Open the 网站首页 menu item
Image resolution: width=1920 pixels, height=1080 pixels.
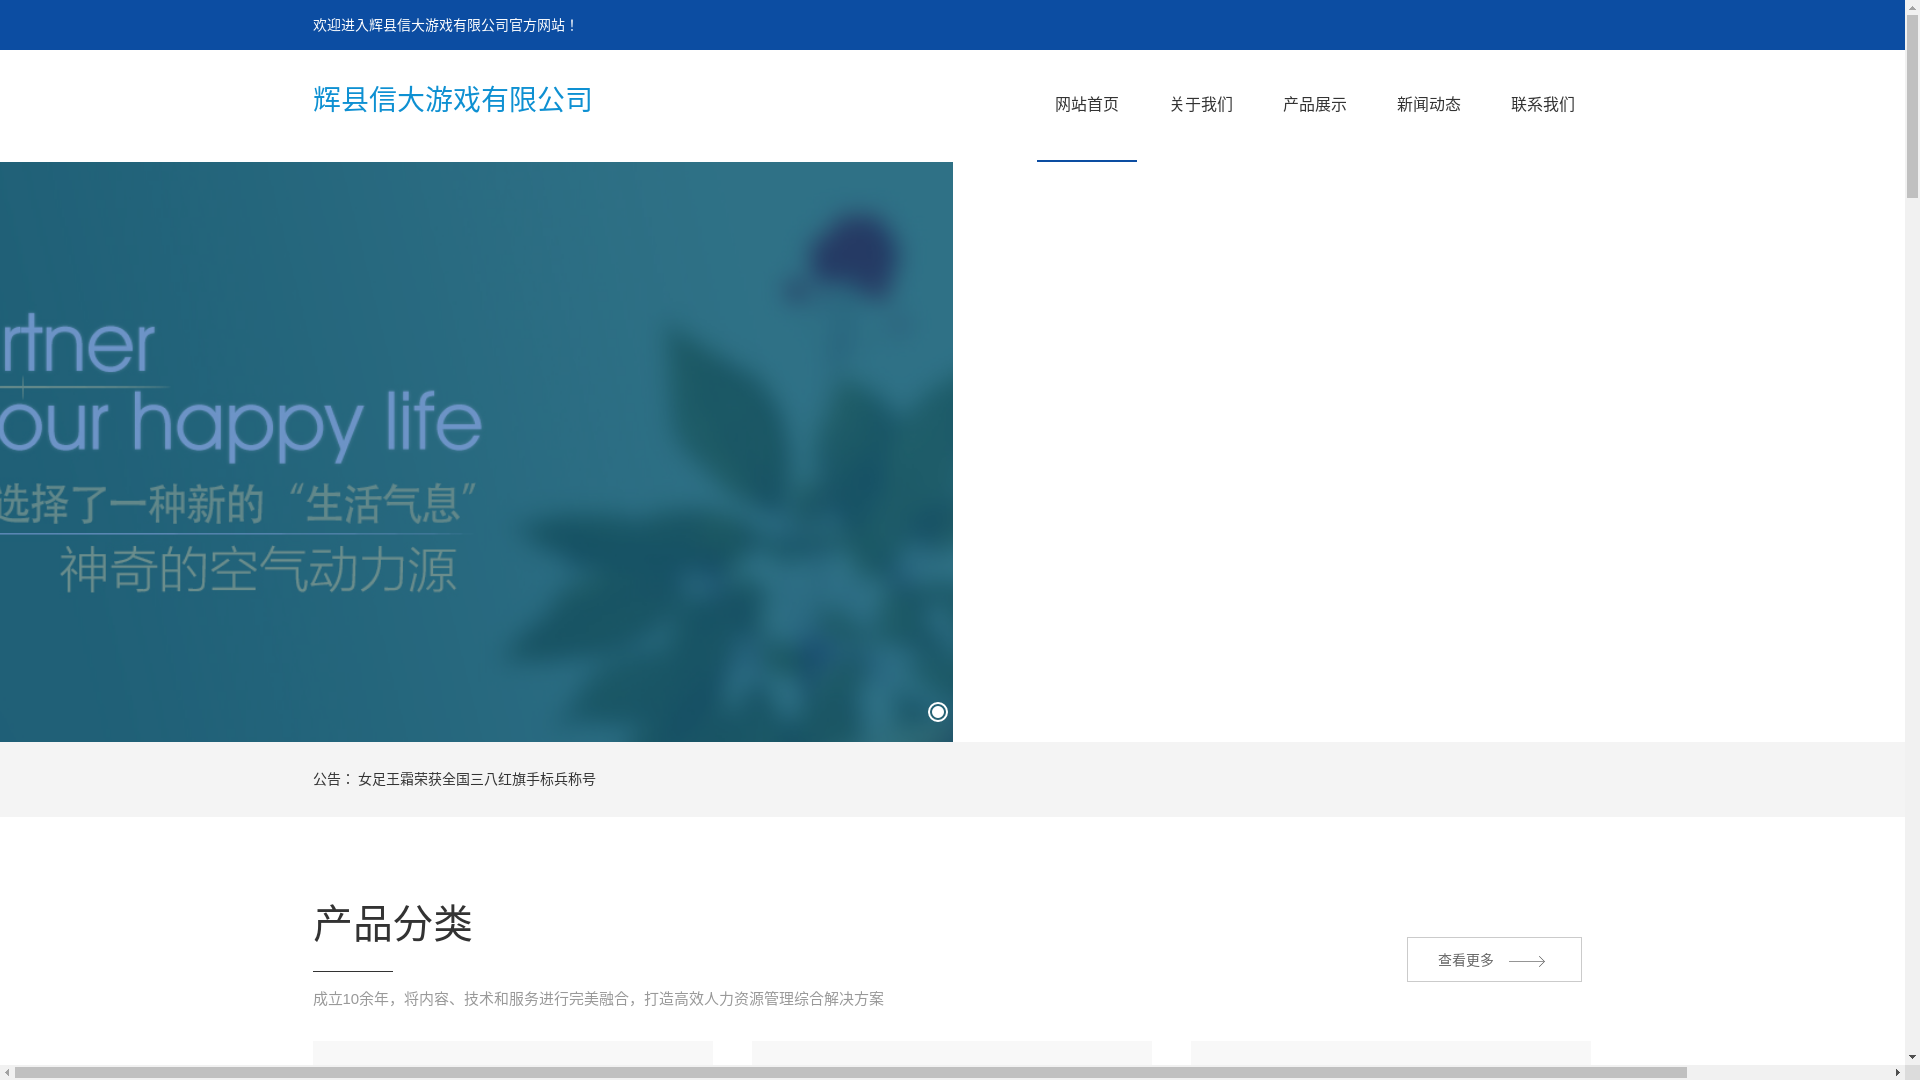point(1086,105)
